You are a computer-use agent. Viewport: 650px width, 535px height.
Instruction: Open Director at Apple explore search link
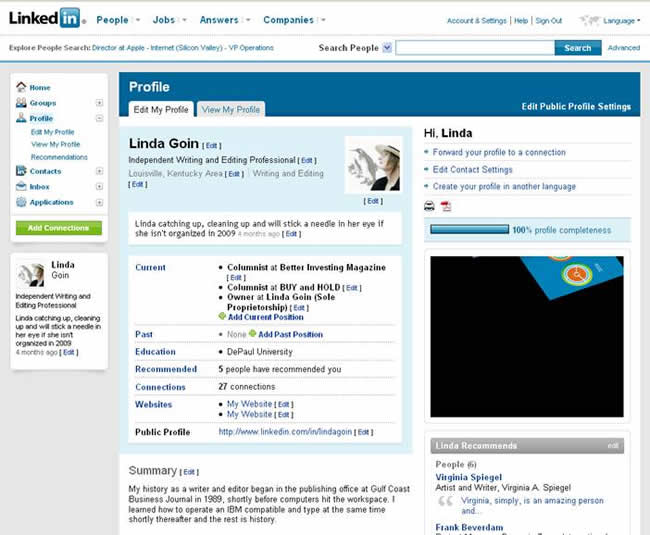pos(118,48)
